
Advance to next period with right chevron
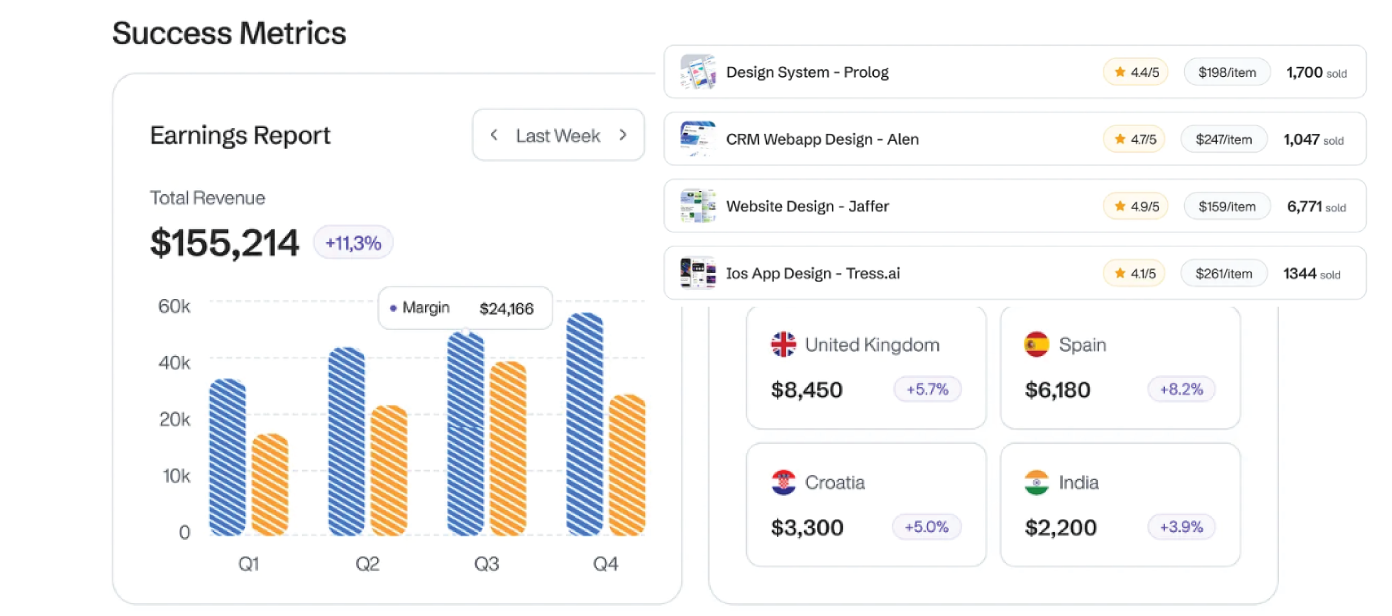pos(623,136)
